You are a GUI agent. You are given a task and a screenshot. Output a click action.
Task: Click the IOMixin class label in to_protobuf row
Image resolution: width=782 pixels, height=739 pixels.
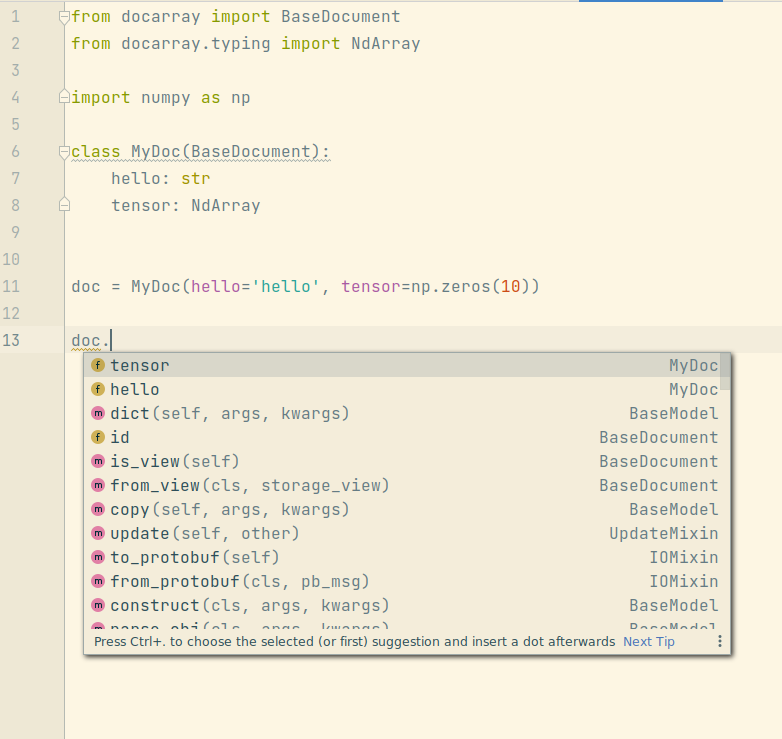(x=684, y=557)
